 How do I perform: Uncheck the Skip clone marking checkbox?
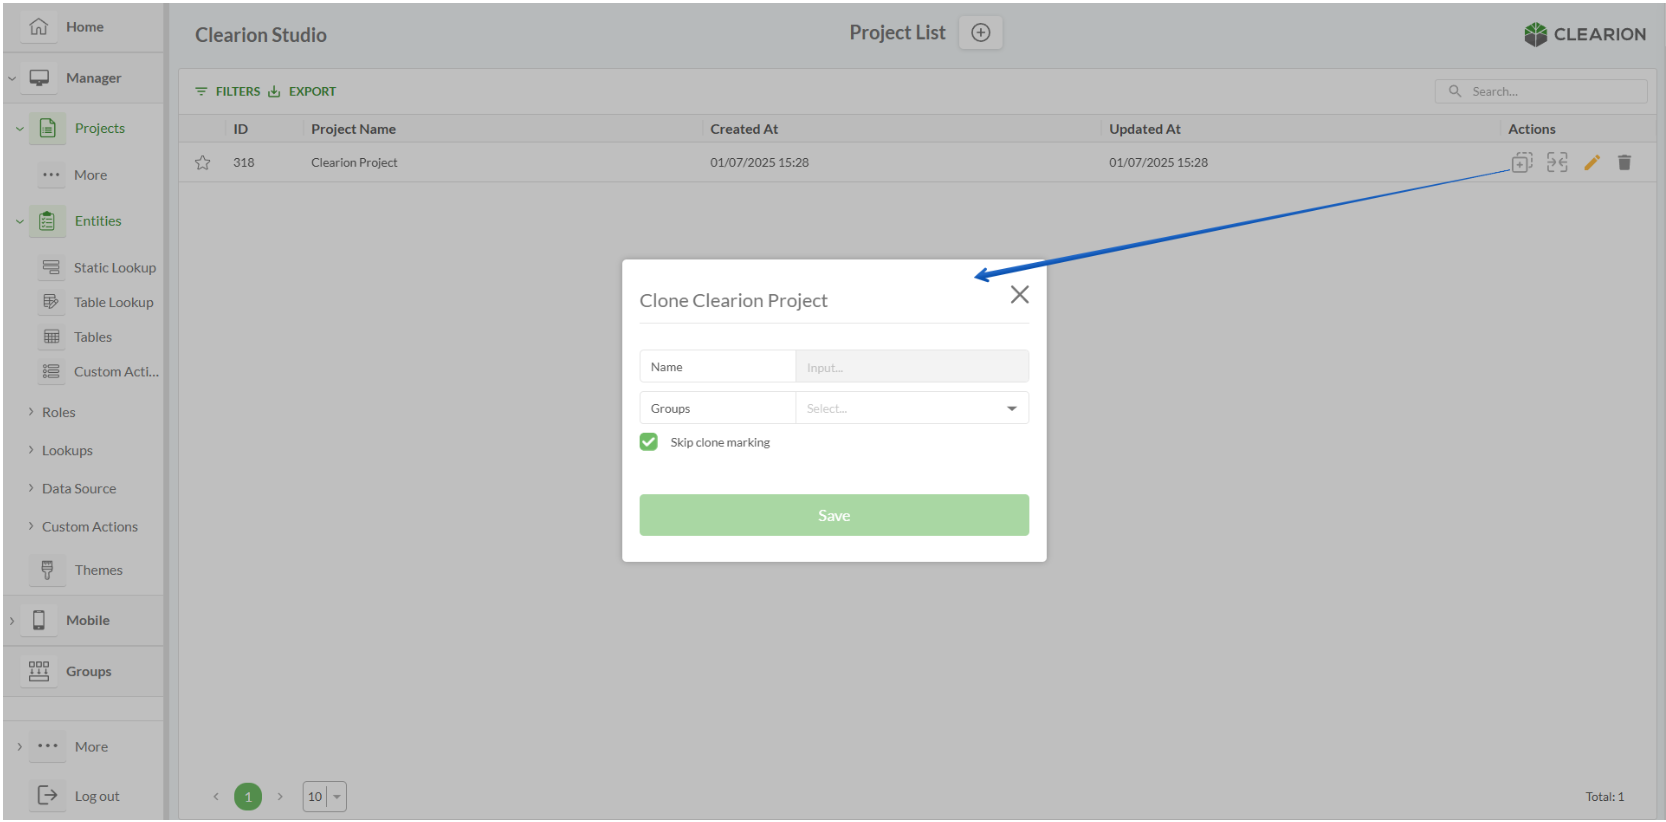(649, 442)
